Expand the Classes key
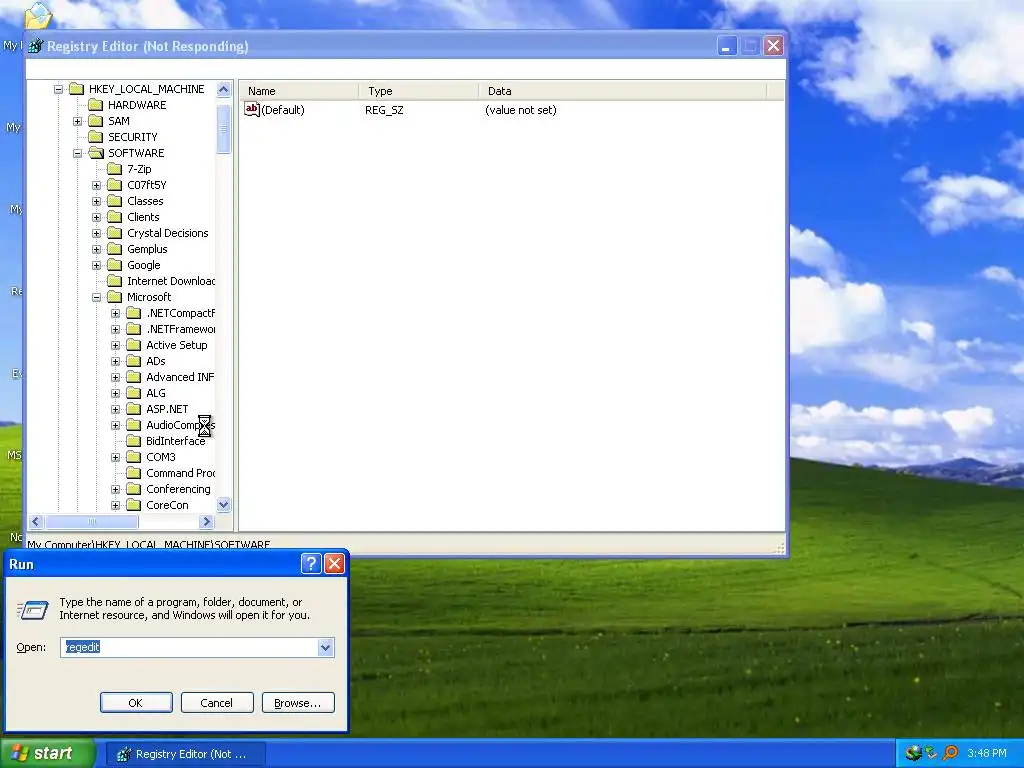The image size is (1024, 768). [x=97, y=201]
